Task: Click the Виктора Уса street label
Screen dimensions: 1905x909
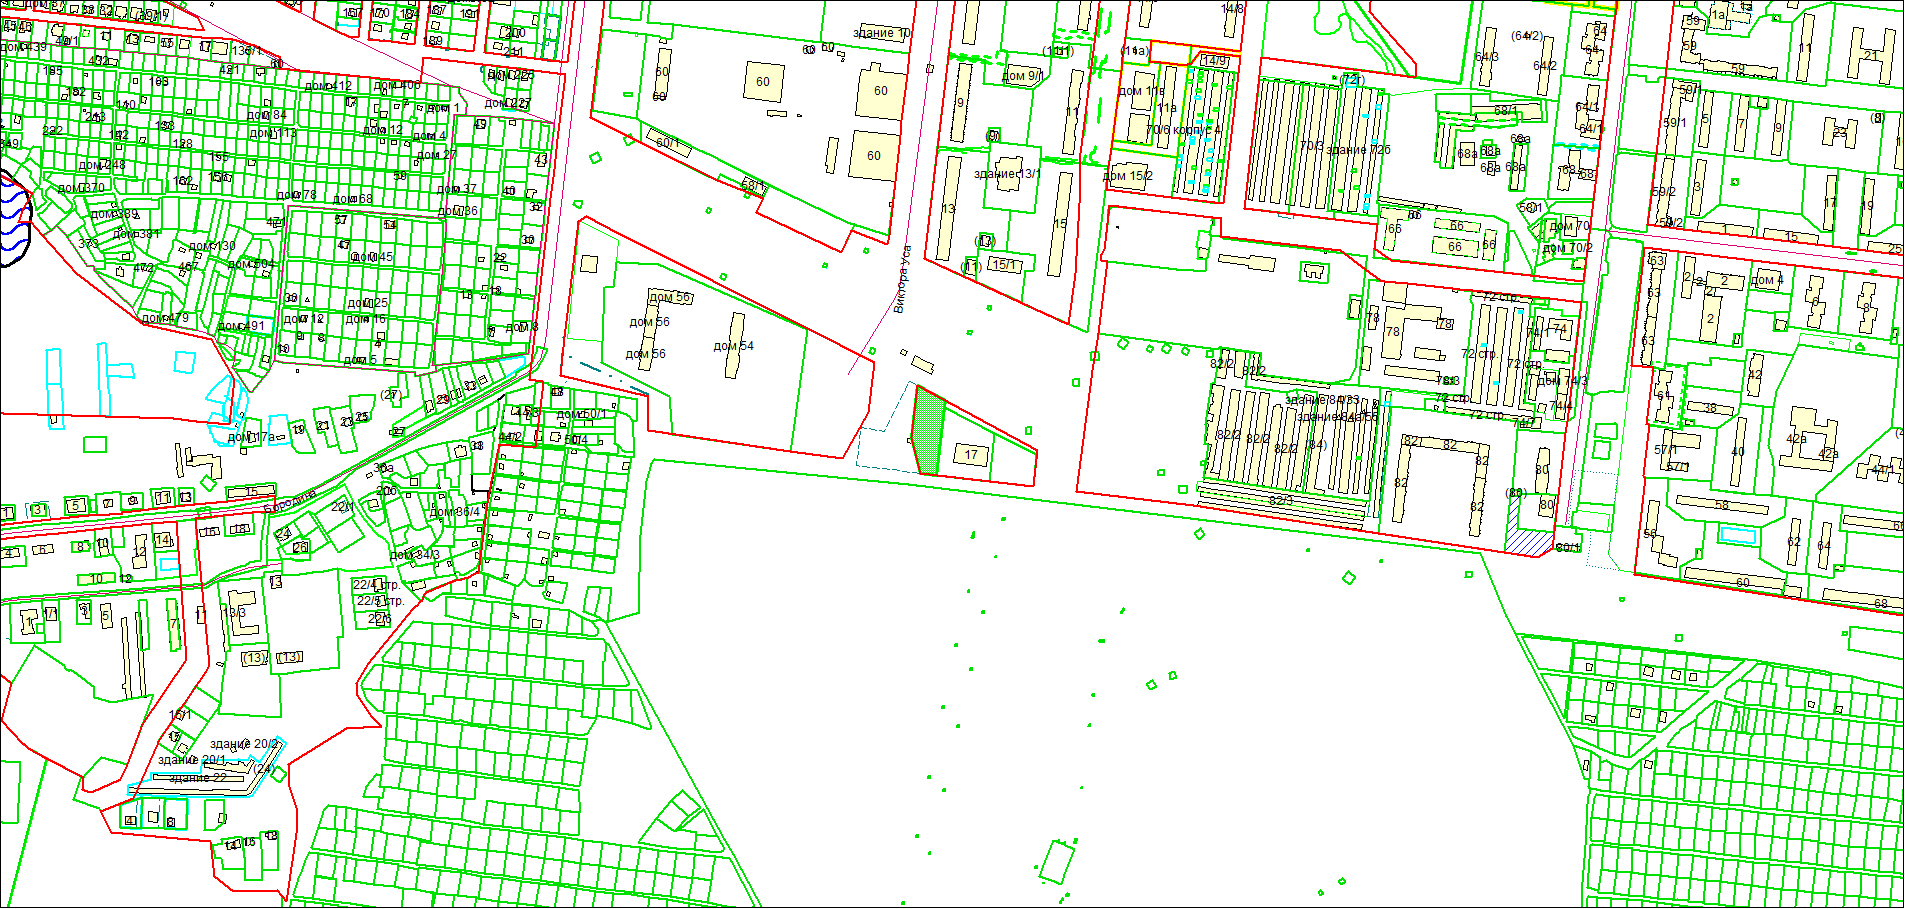Action: [902, 280]
